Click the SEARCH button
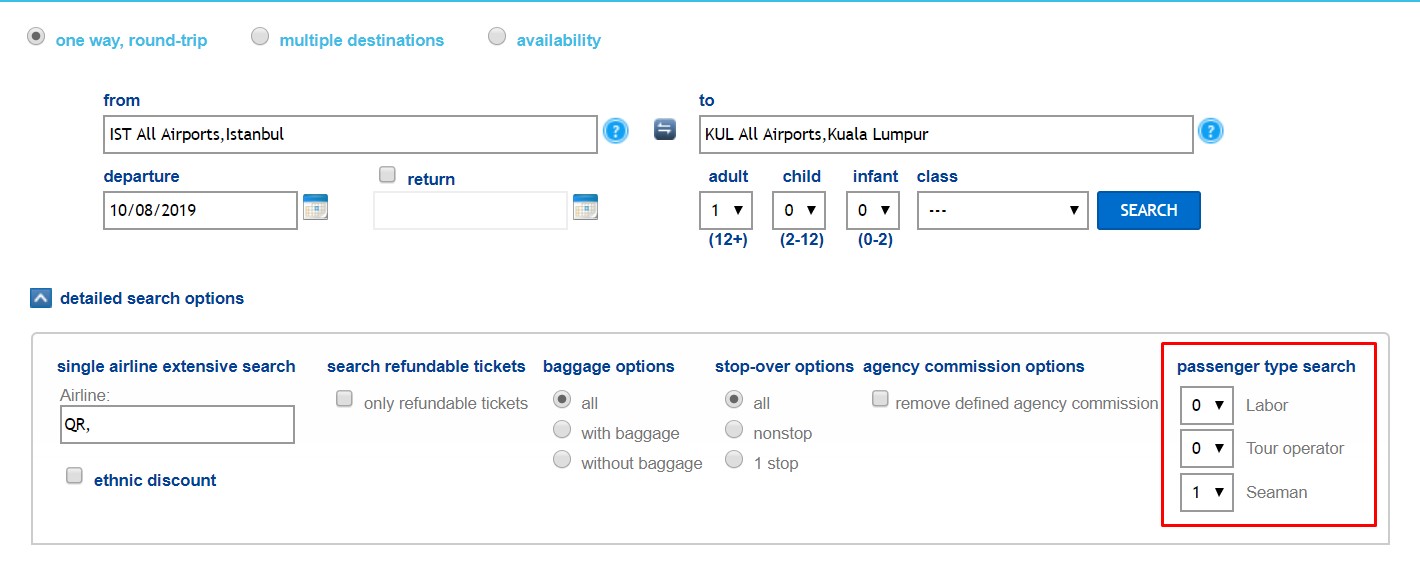 coord(1149,210)
